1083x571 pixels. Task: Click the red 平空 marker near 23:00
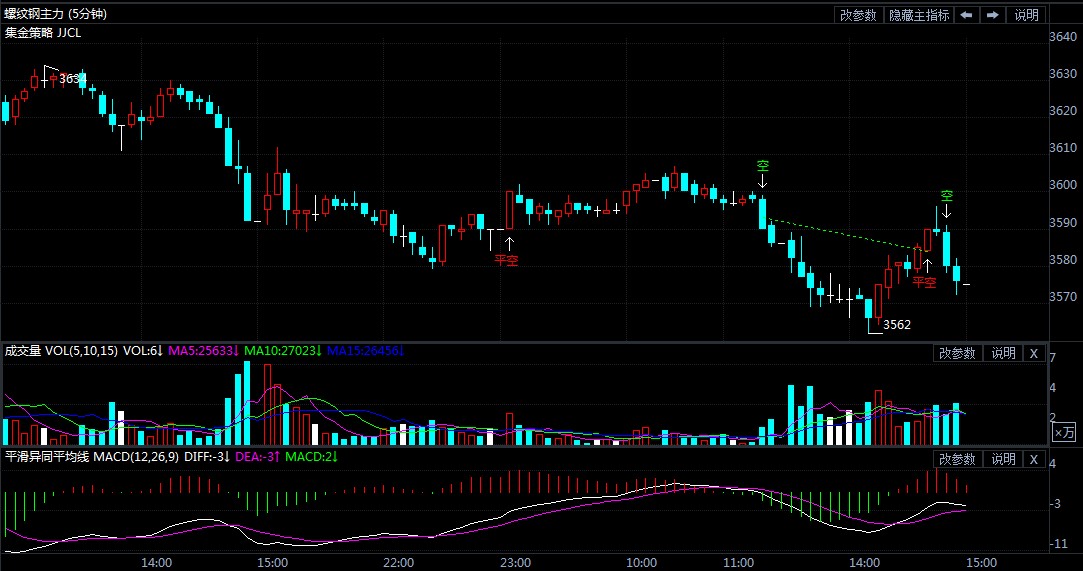point(506,260)
